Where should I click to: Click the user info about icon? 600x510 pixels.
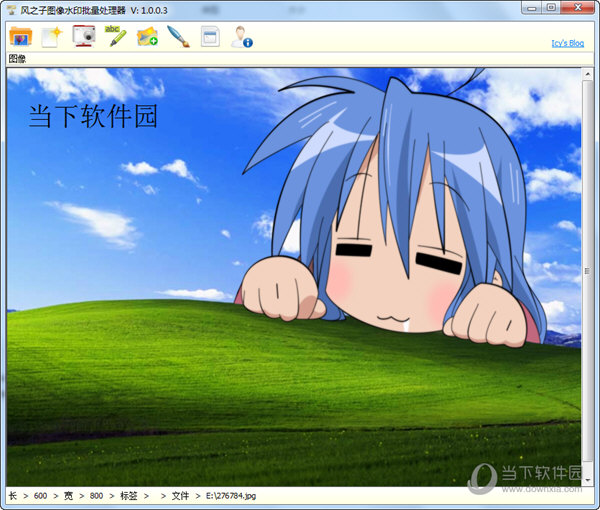pos(242,37)
